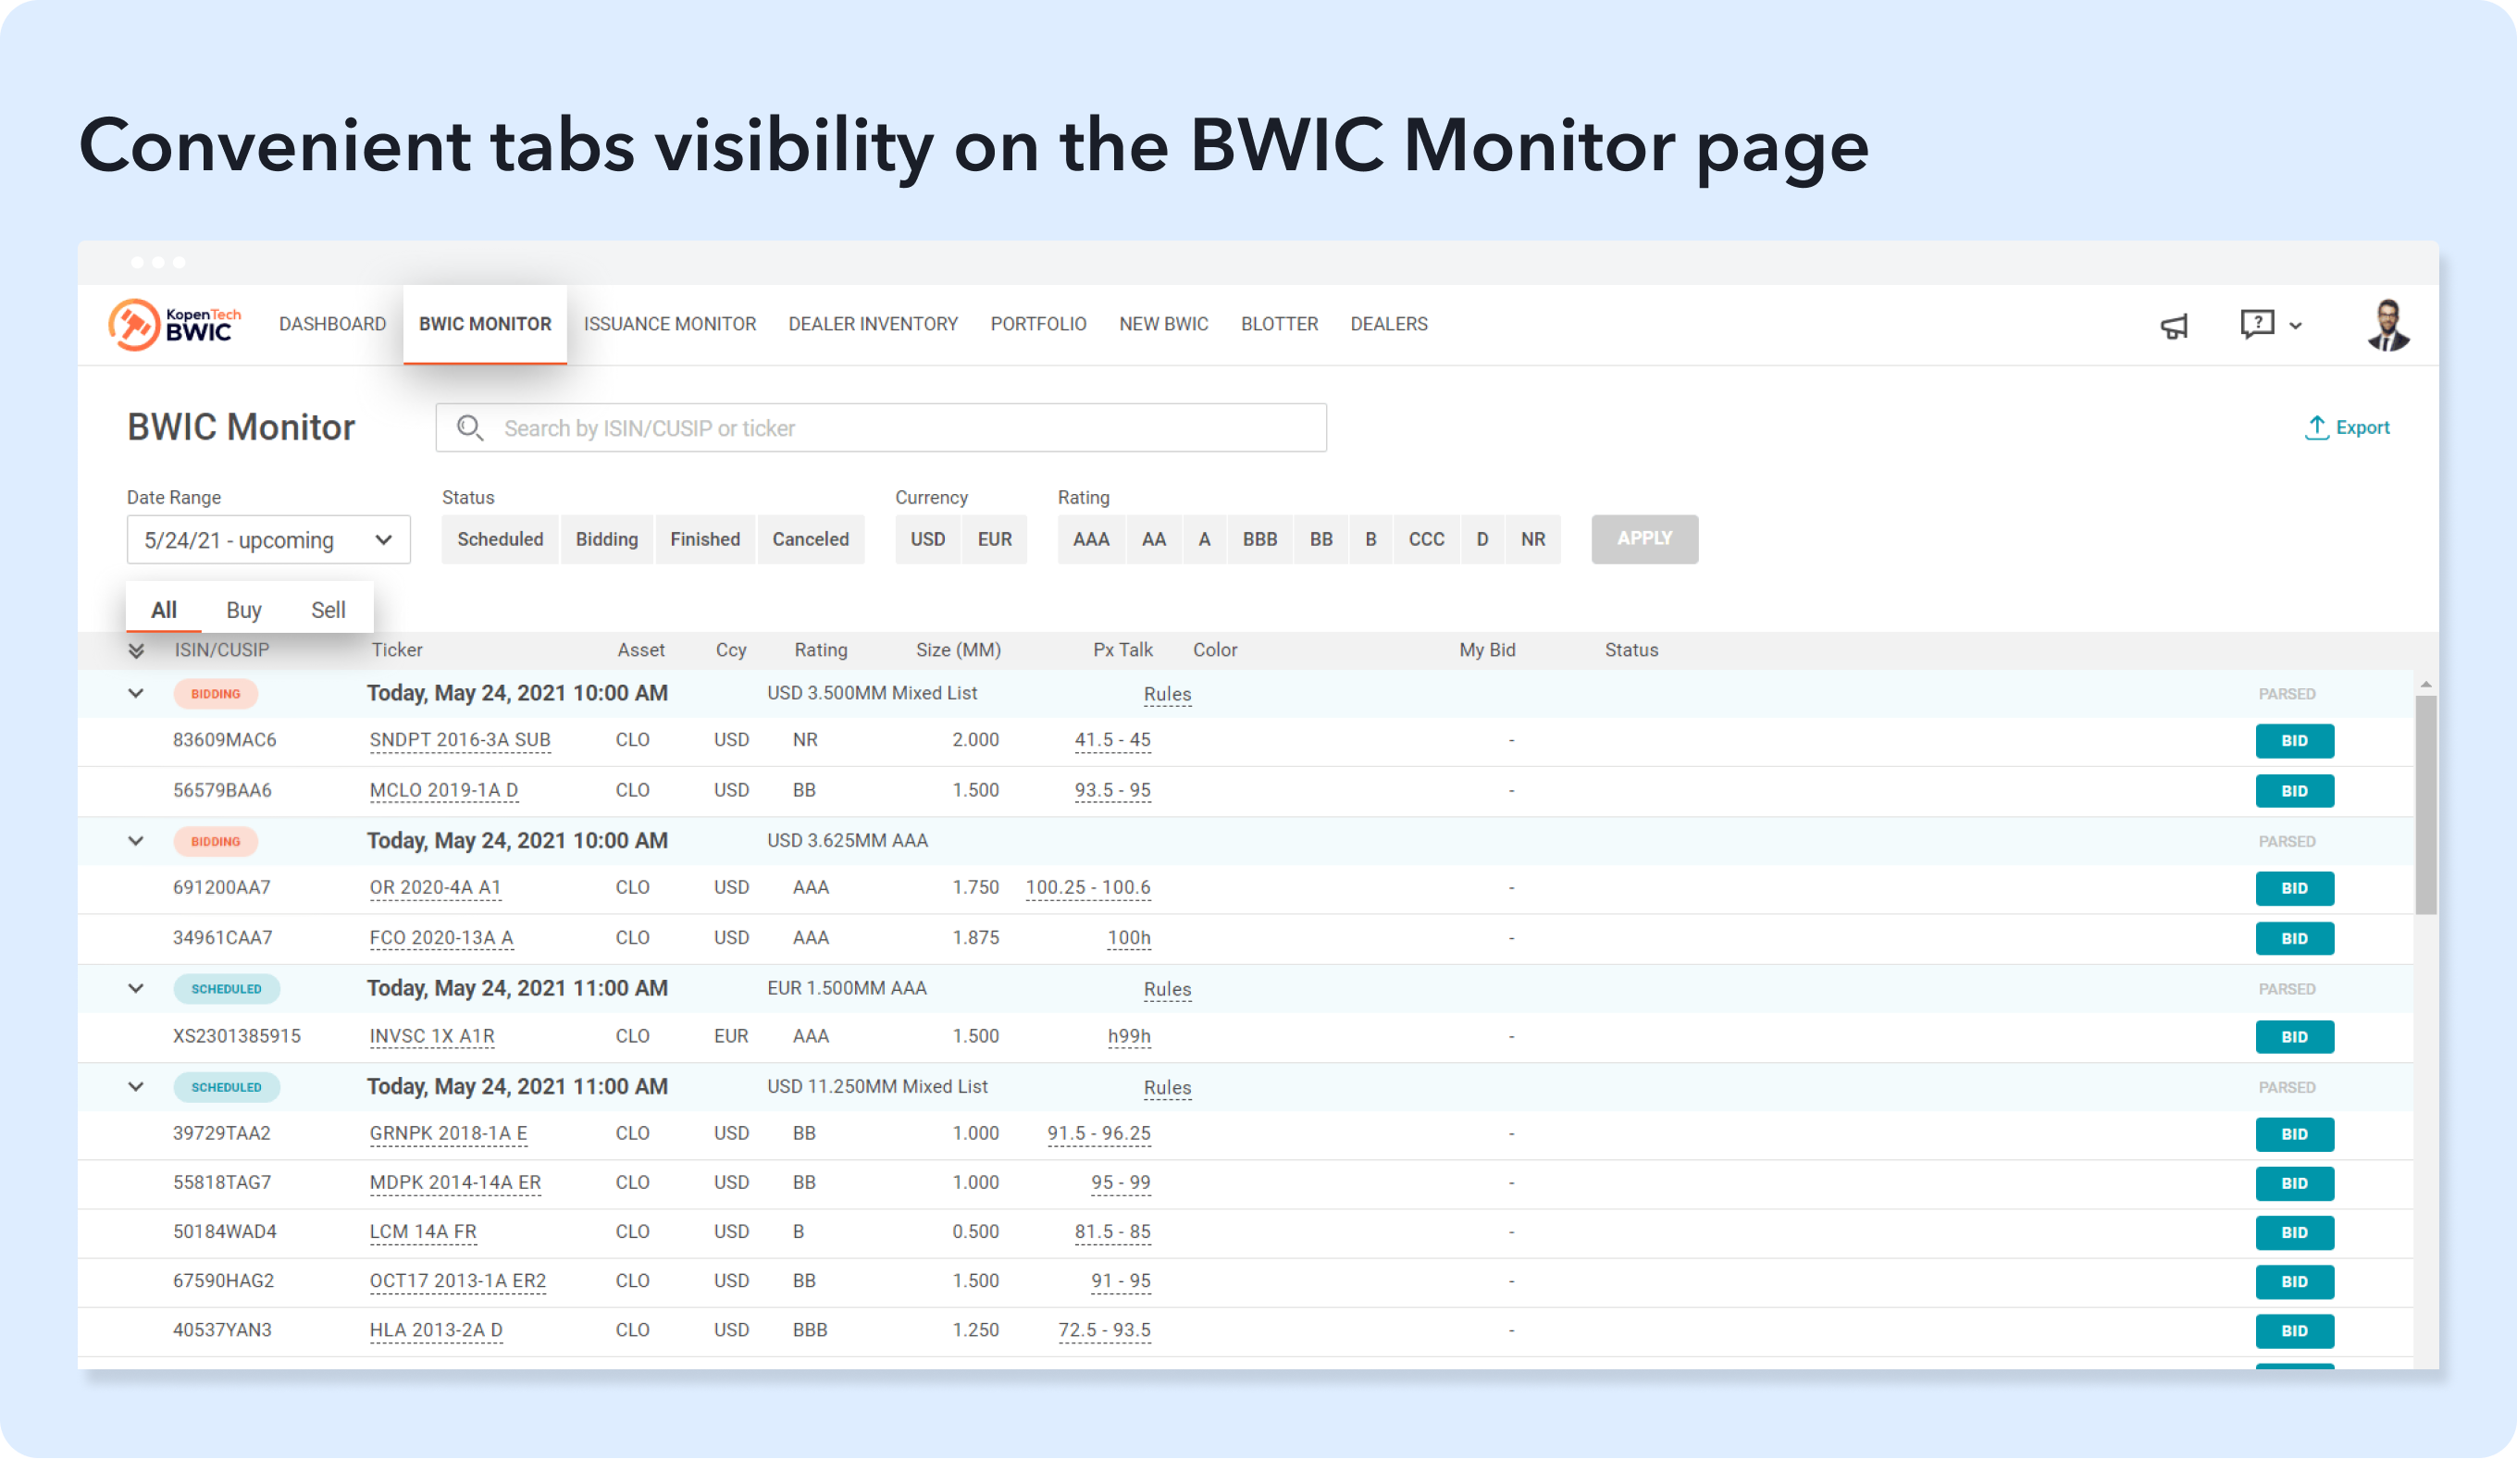Image resolution: width=2517 pixels, height=1484 pixels.
Task: Switch to the Issuance Monitor tab
Action: [x=669, y=324]
